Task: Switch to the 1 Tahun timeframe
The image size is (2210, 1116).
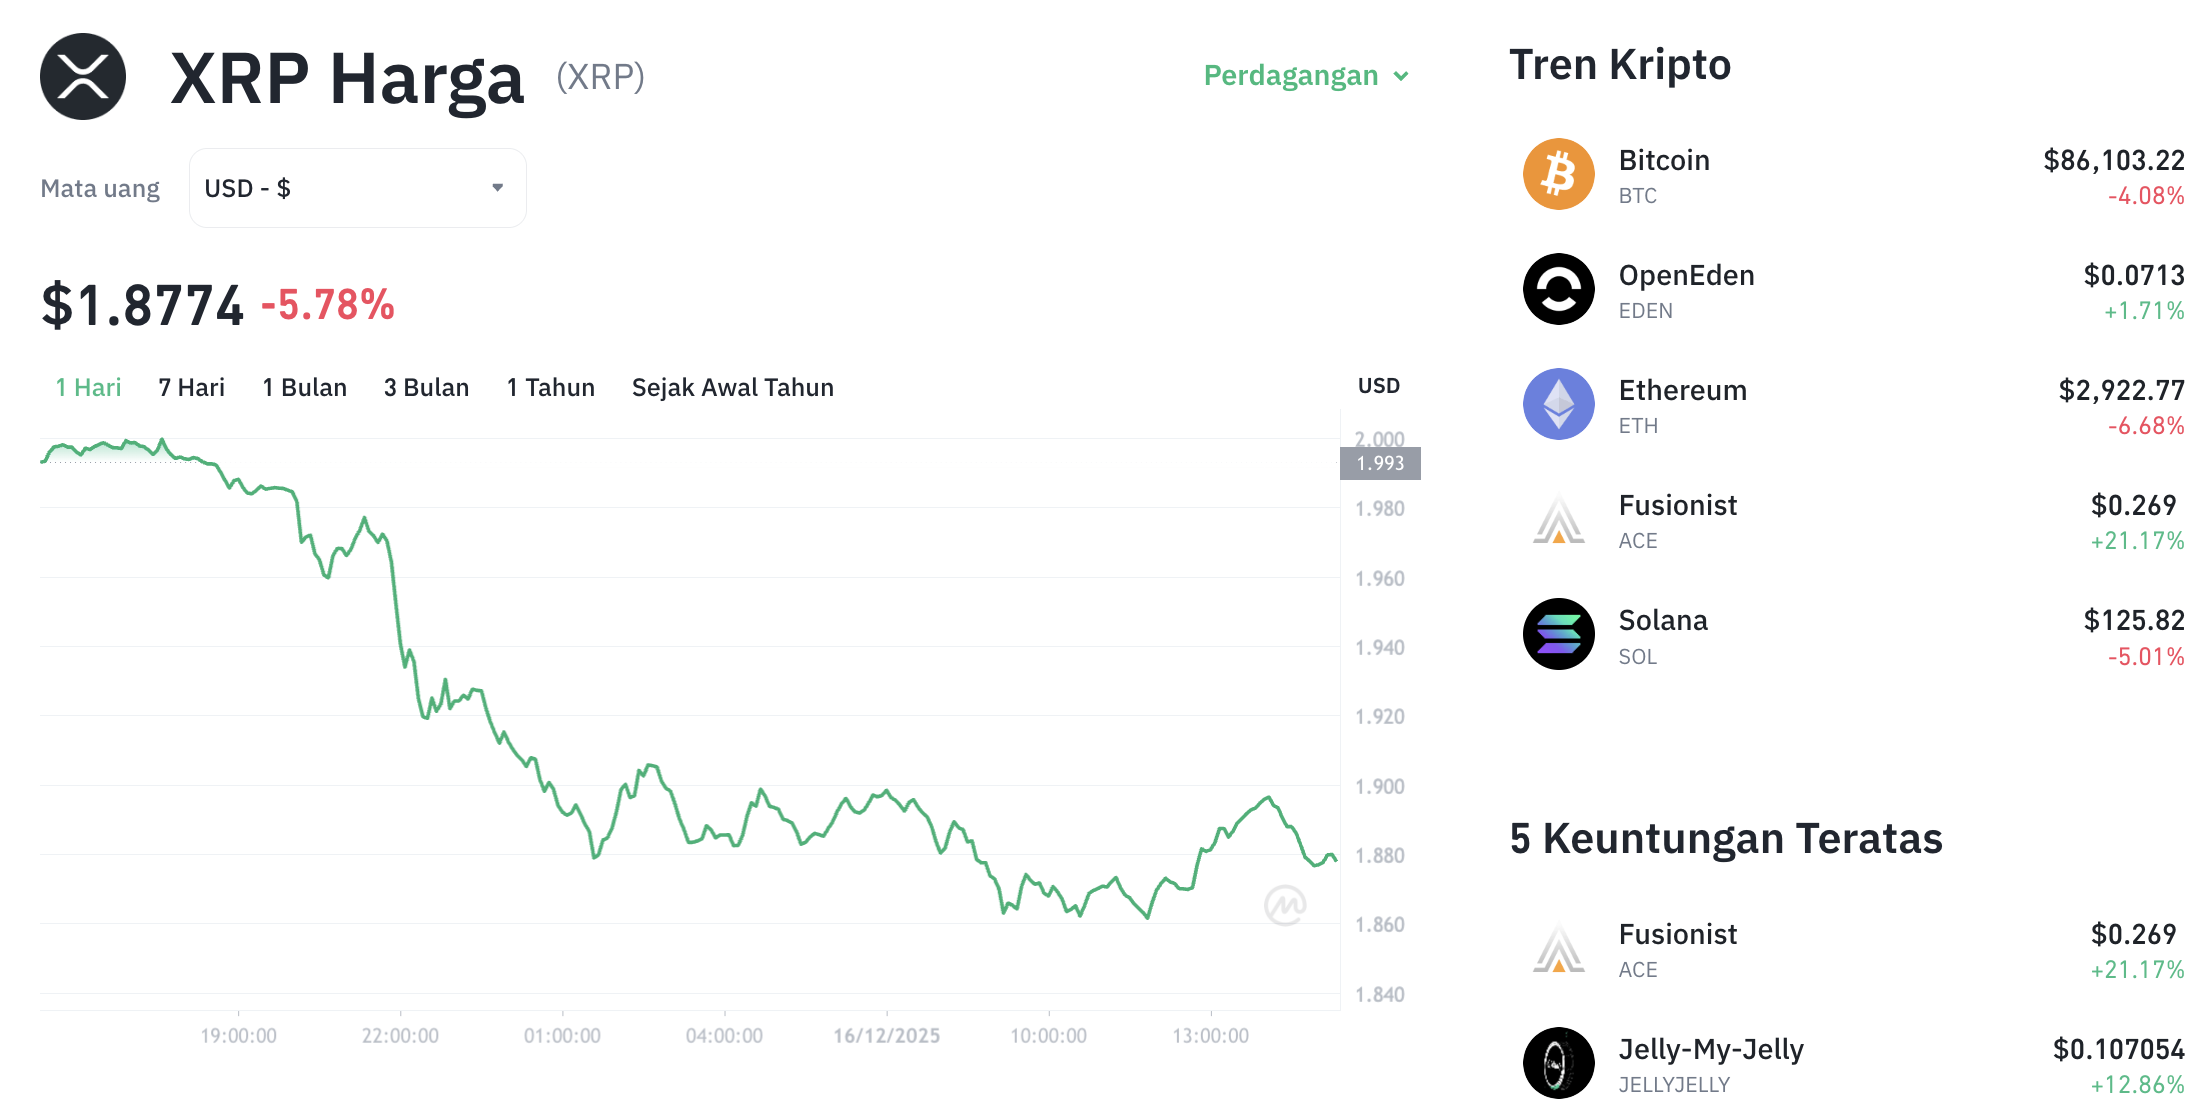Action: tap(550, 387)
